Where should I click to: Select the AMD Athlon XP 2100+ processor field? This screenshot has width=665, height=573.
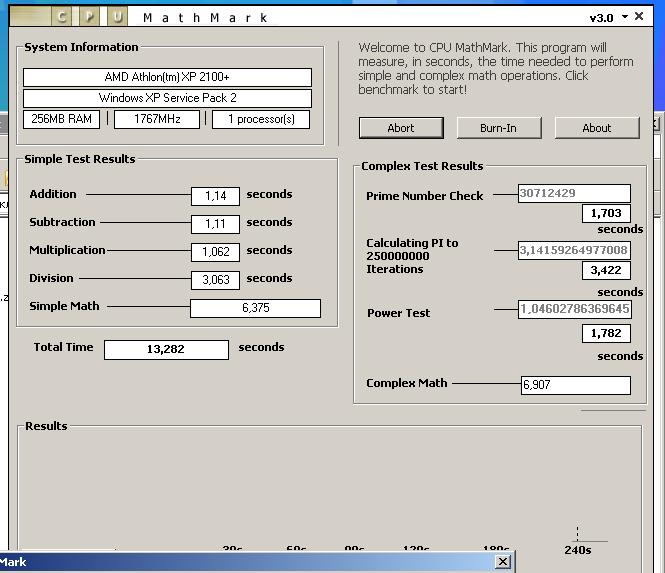[x=167, y=77]
